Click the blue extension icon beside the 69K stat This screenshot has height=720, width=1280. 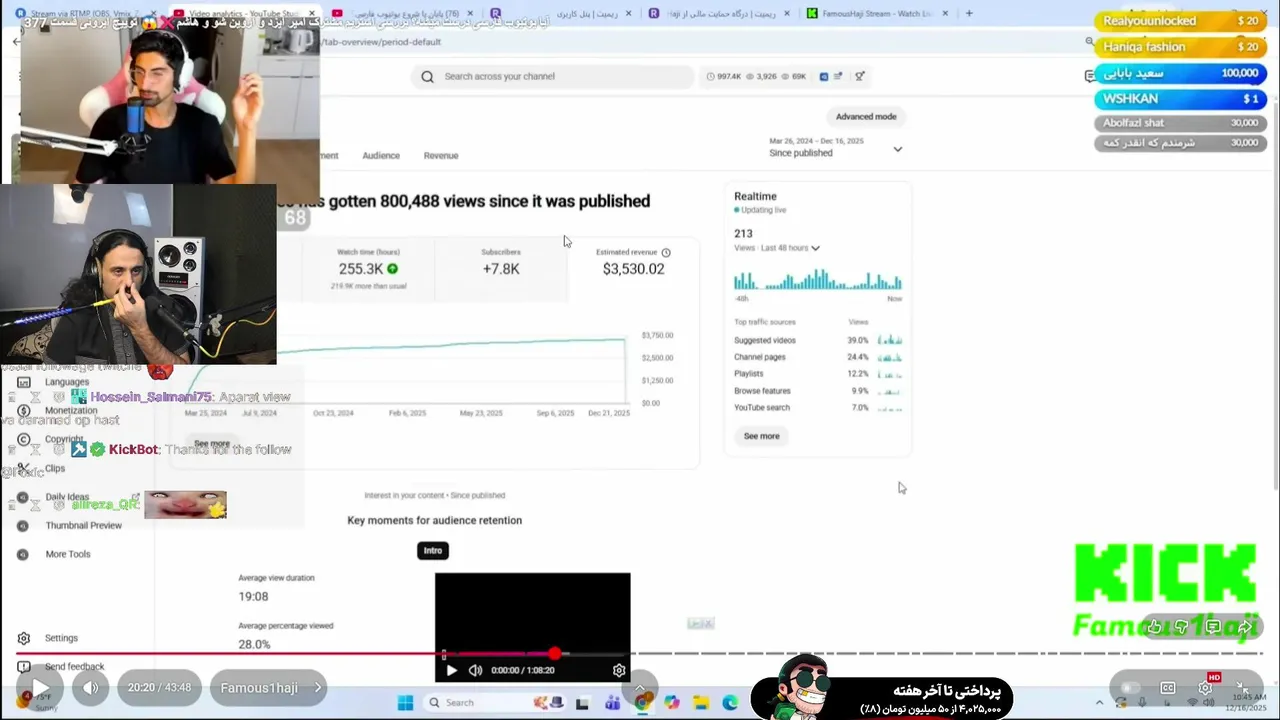[824, 76]
